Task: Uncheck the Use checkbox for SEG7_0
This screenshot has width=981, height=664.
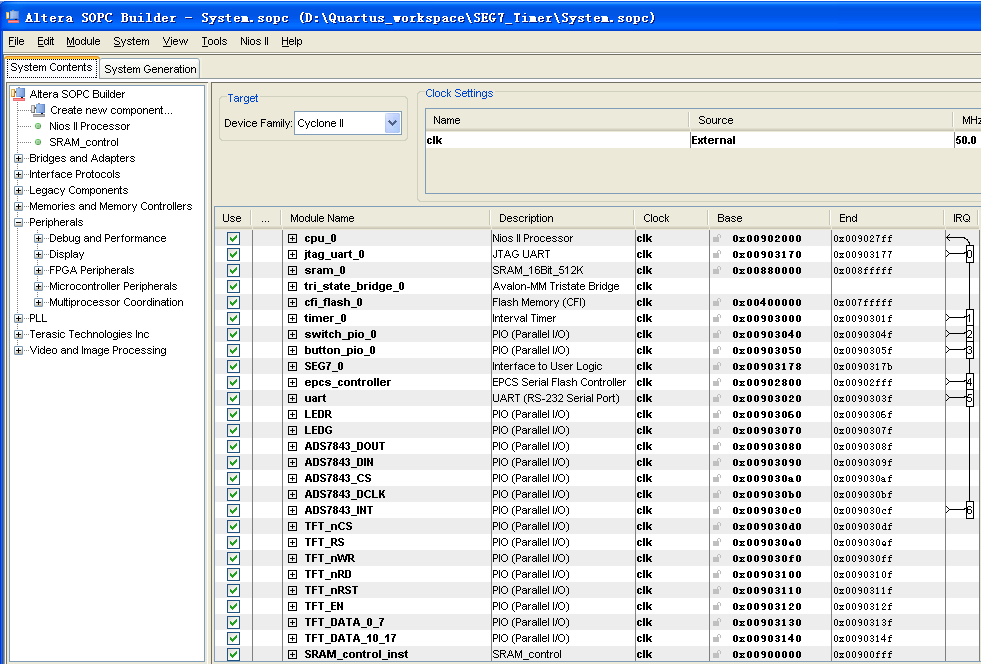Action: [x=233, y=366]
